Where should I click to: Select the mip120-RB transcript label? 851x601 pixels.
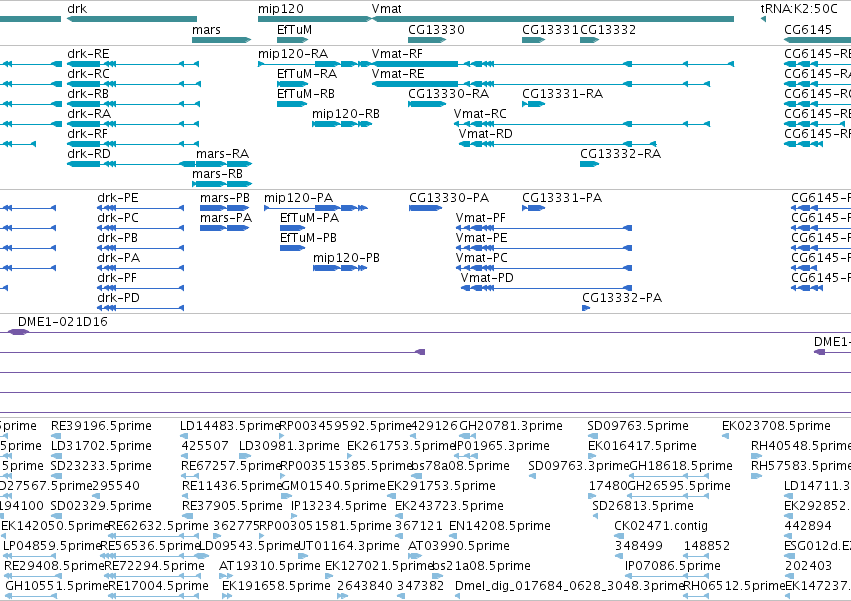tap(346, 114)
